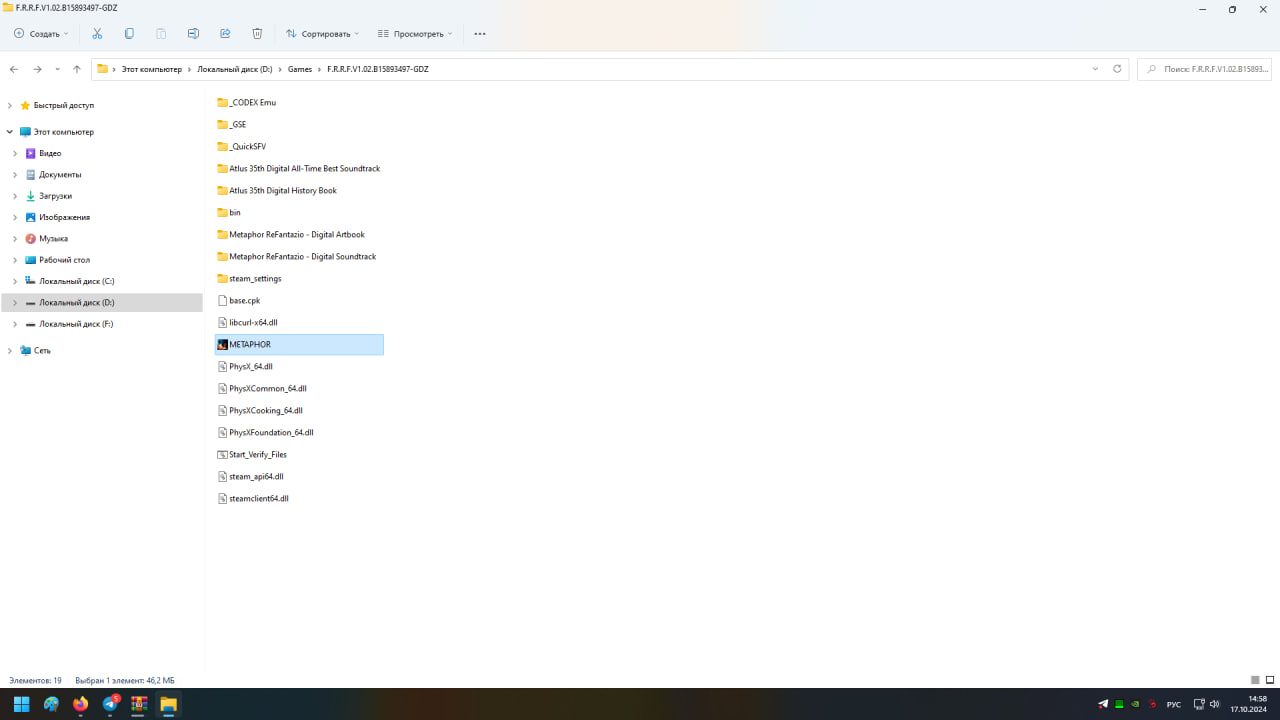Select PhysXCooking_64.dll file

(260, 410)
